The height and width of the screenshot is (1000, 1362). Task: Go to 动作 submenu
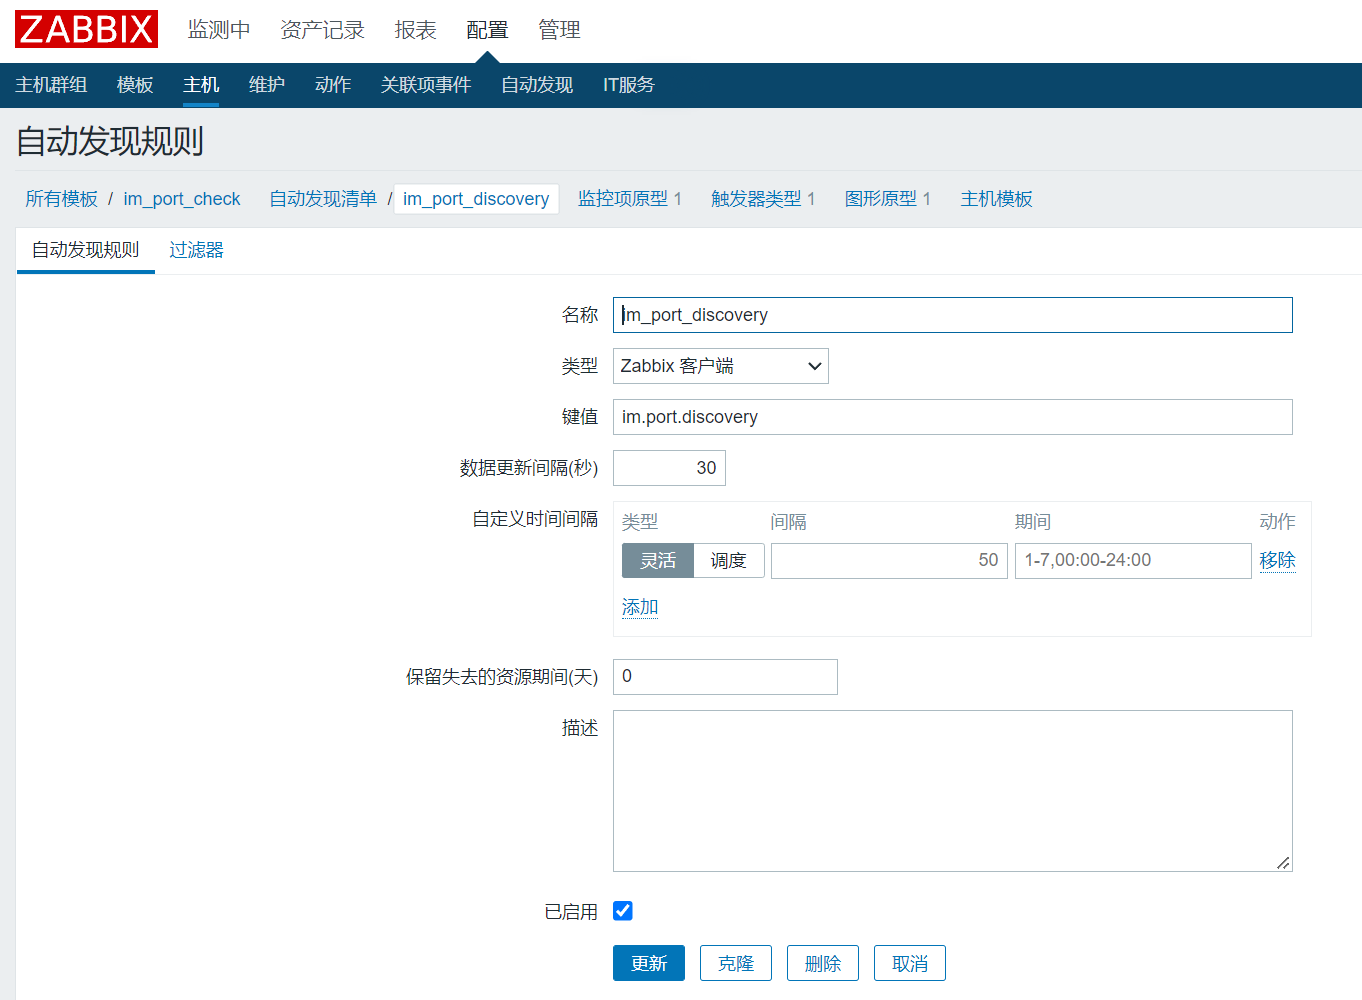coord(333,85)
